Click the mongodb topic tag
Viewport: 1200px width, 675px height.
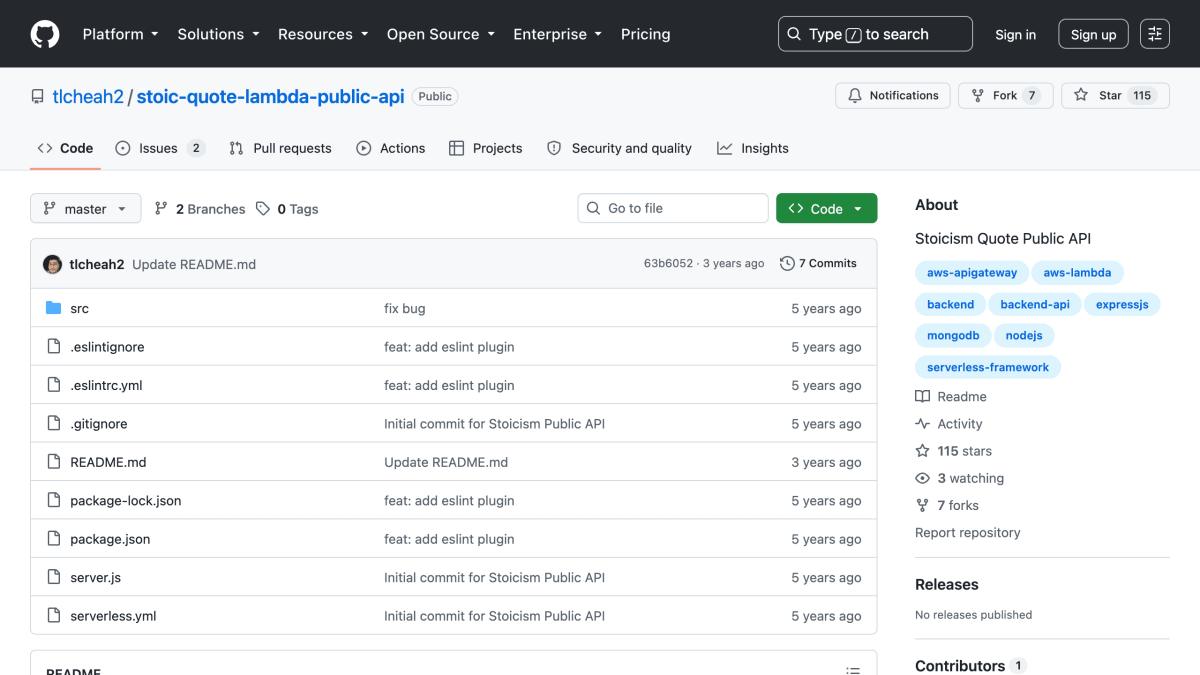pos(953,336)
